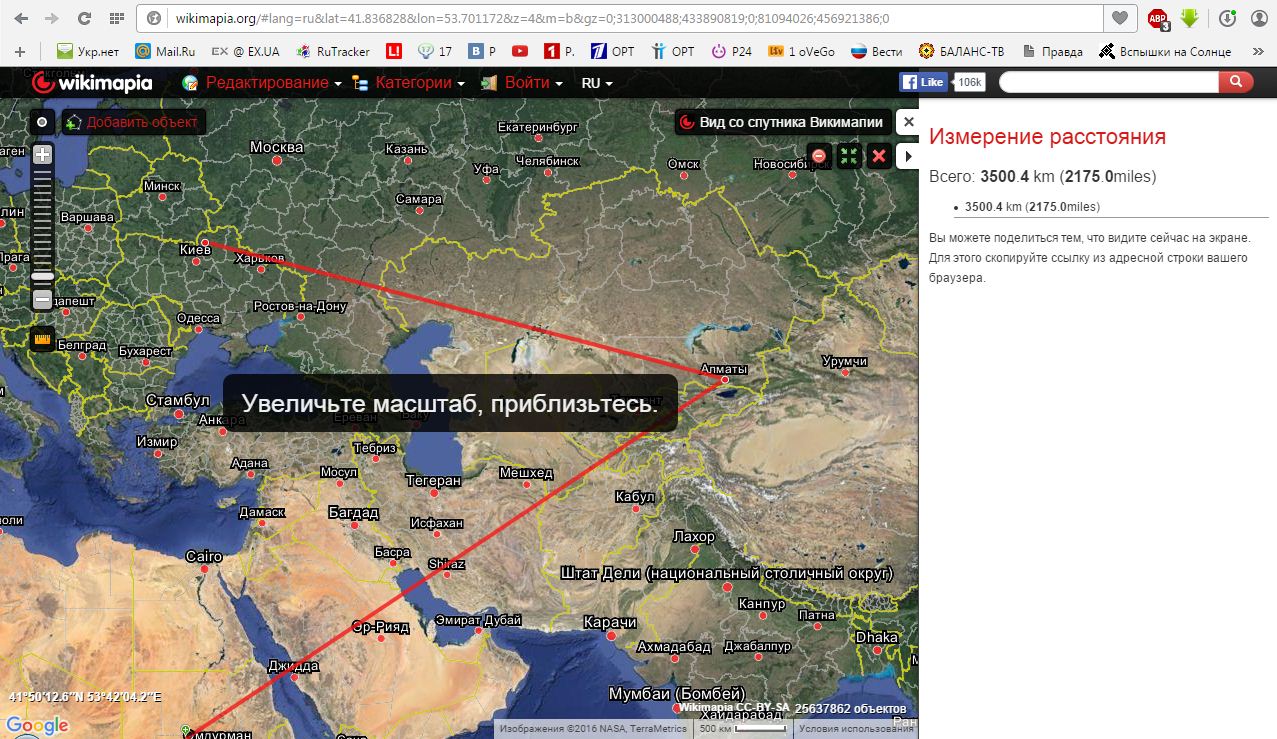The width and height of the screenshot is (1277, 739).
Task: Collapse the side panel with the arrow
Action: coord(908,155)
